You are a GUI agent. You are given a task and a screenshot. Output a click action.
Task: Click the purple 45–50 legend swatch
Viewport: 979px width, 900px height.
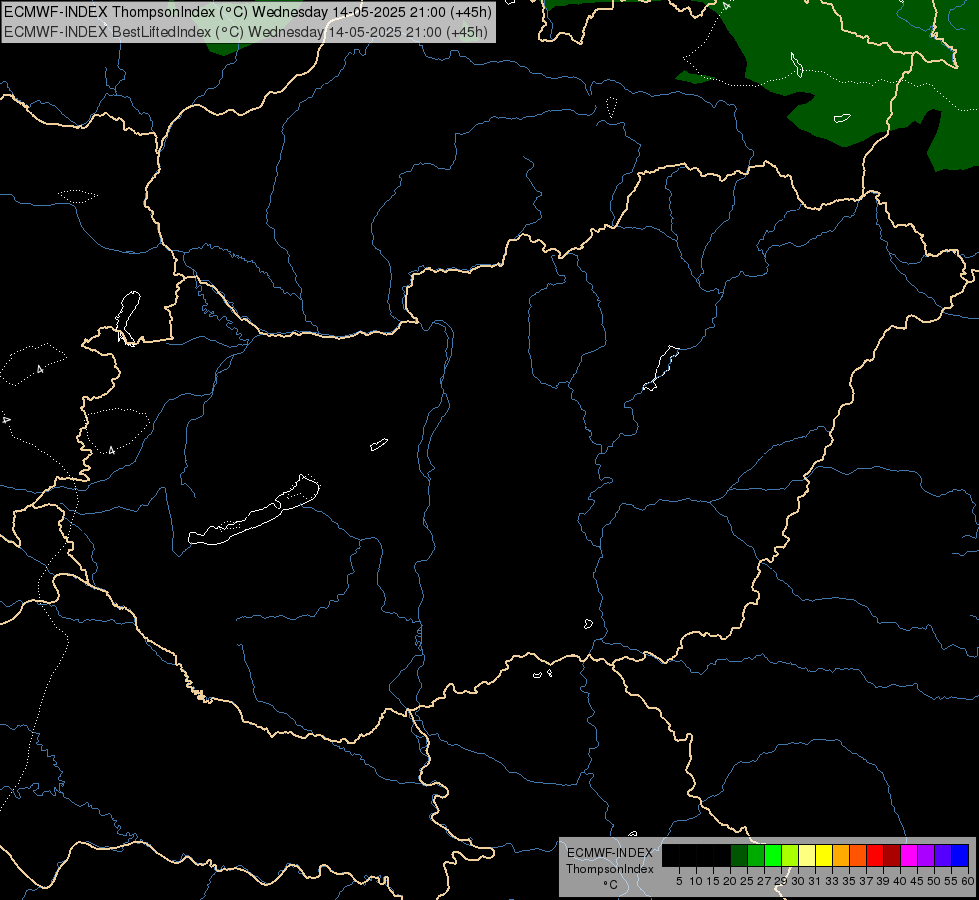[926, 855]
